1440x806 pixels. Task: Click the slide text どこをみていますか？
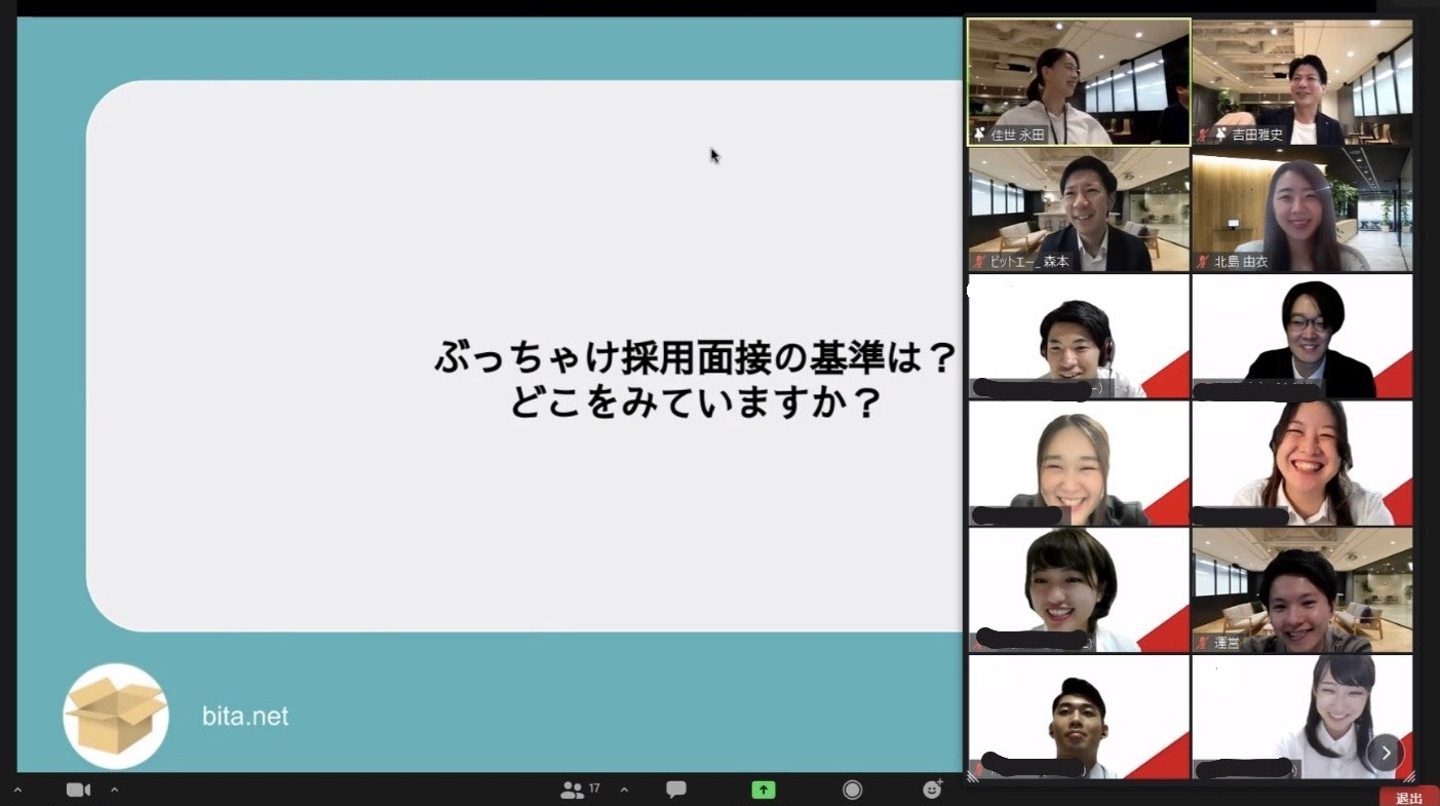coord(696,402)
